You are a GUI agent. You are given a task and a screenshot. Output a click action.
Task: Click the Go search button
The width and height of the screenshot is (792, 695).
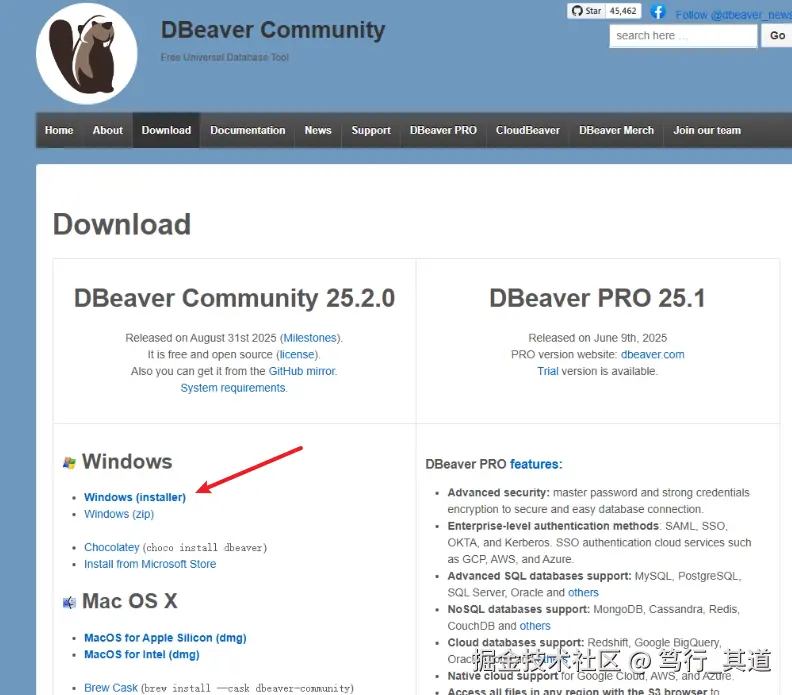[x=777, y=36]
